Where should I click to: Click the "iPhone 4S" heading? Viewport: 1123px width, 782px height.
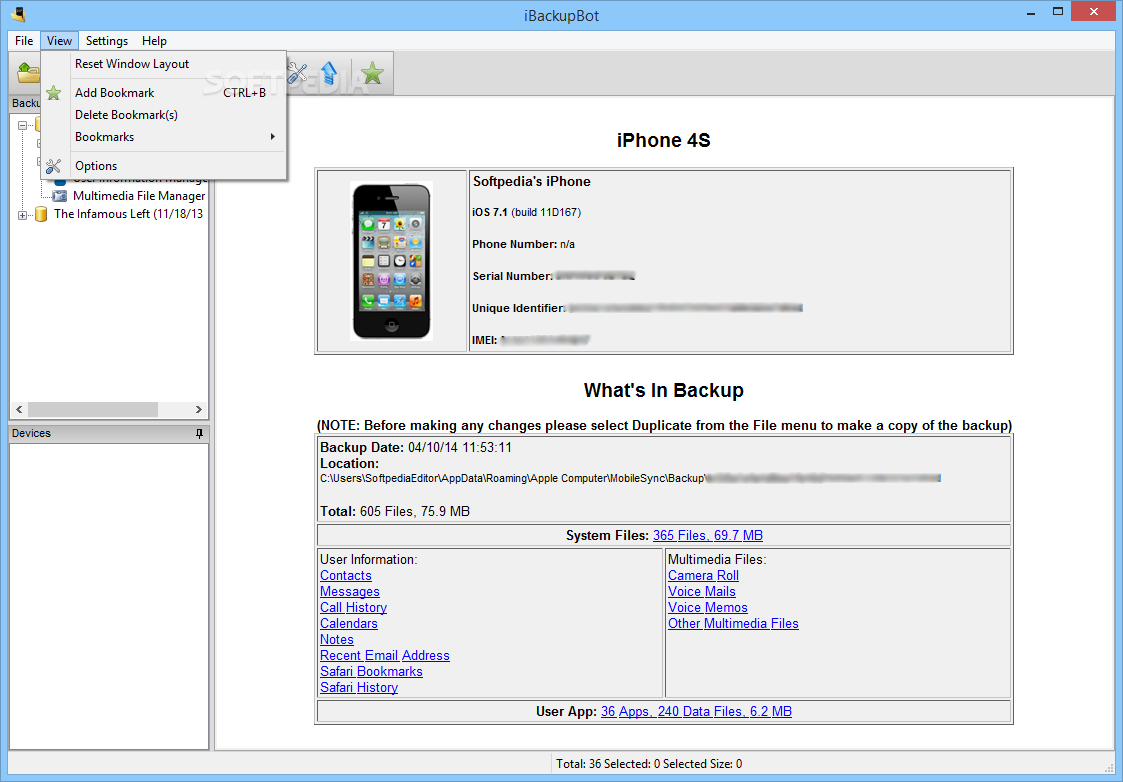coord(664,140)
